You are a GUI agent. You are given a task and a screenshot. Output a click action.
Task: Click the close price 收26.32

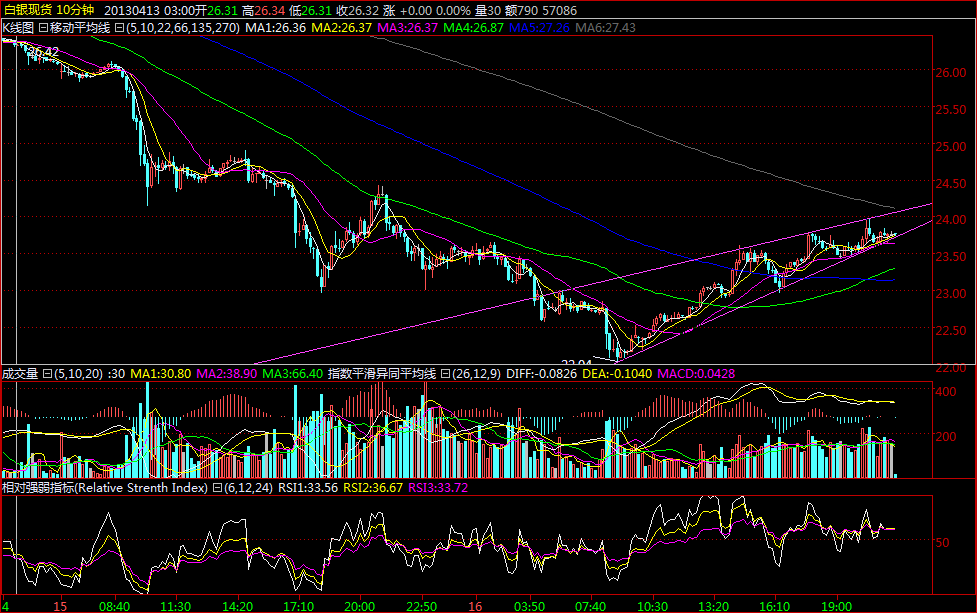point(358,11)
